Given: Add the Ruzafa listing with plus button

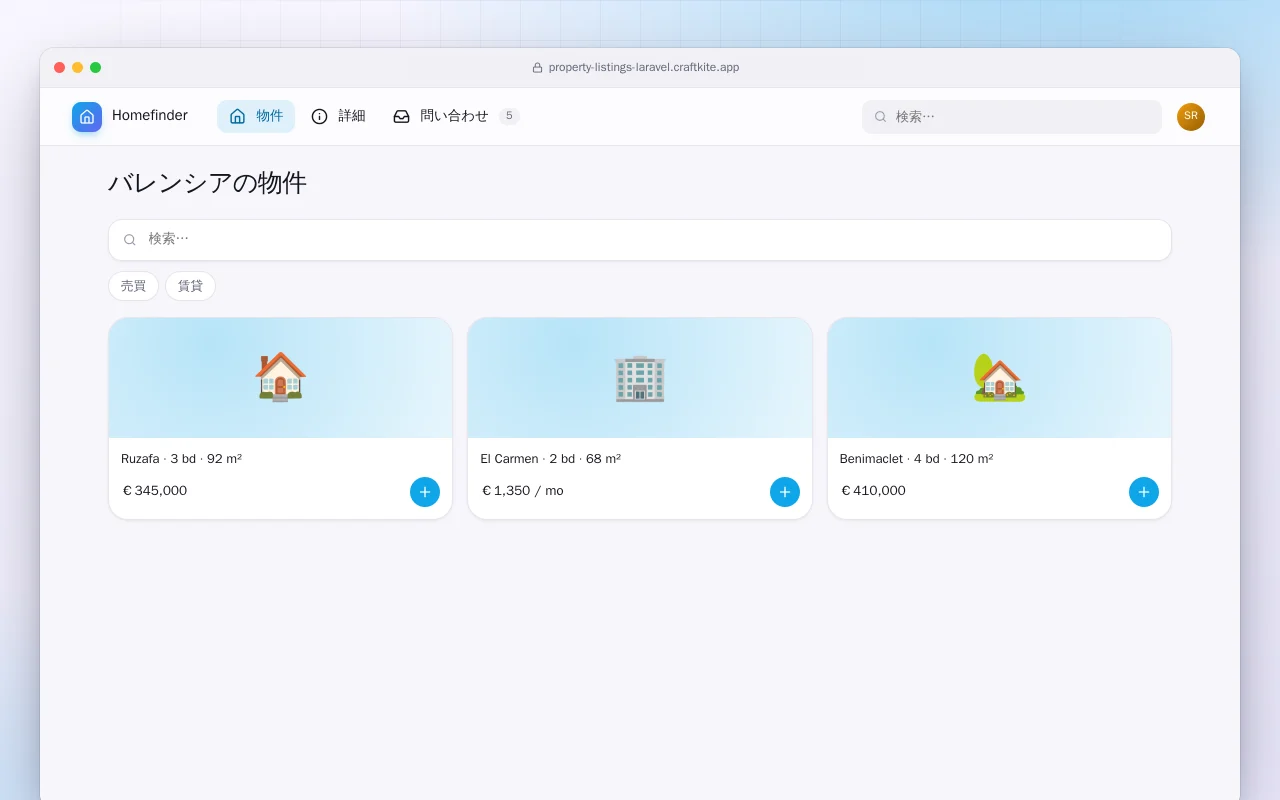Looking at the screenshot, I should tap(425, 492).
